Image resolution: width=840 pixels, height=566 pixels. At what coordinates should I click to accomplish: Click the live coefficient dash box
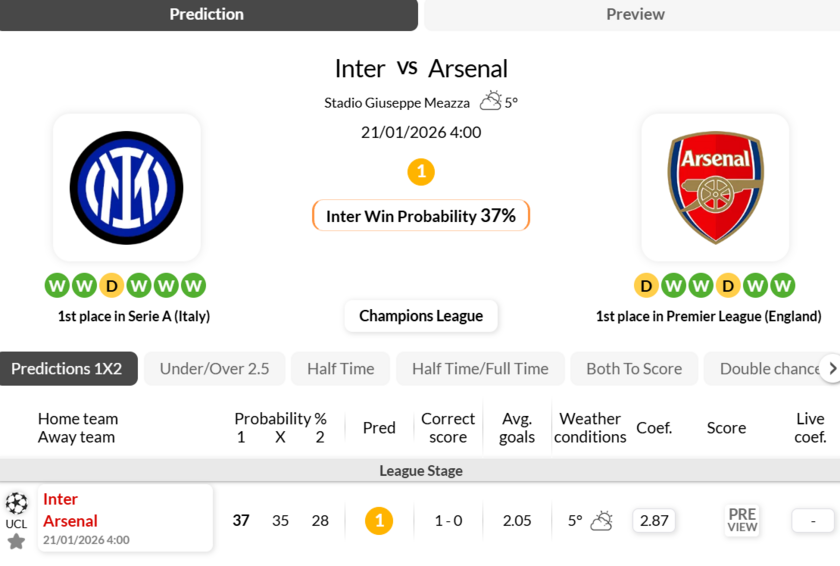(813, 521)
